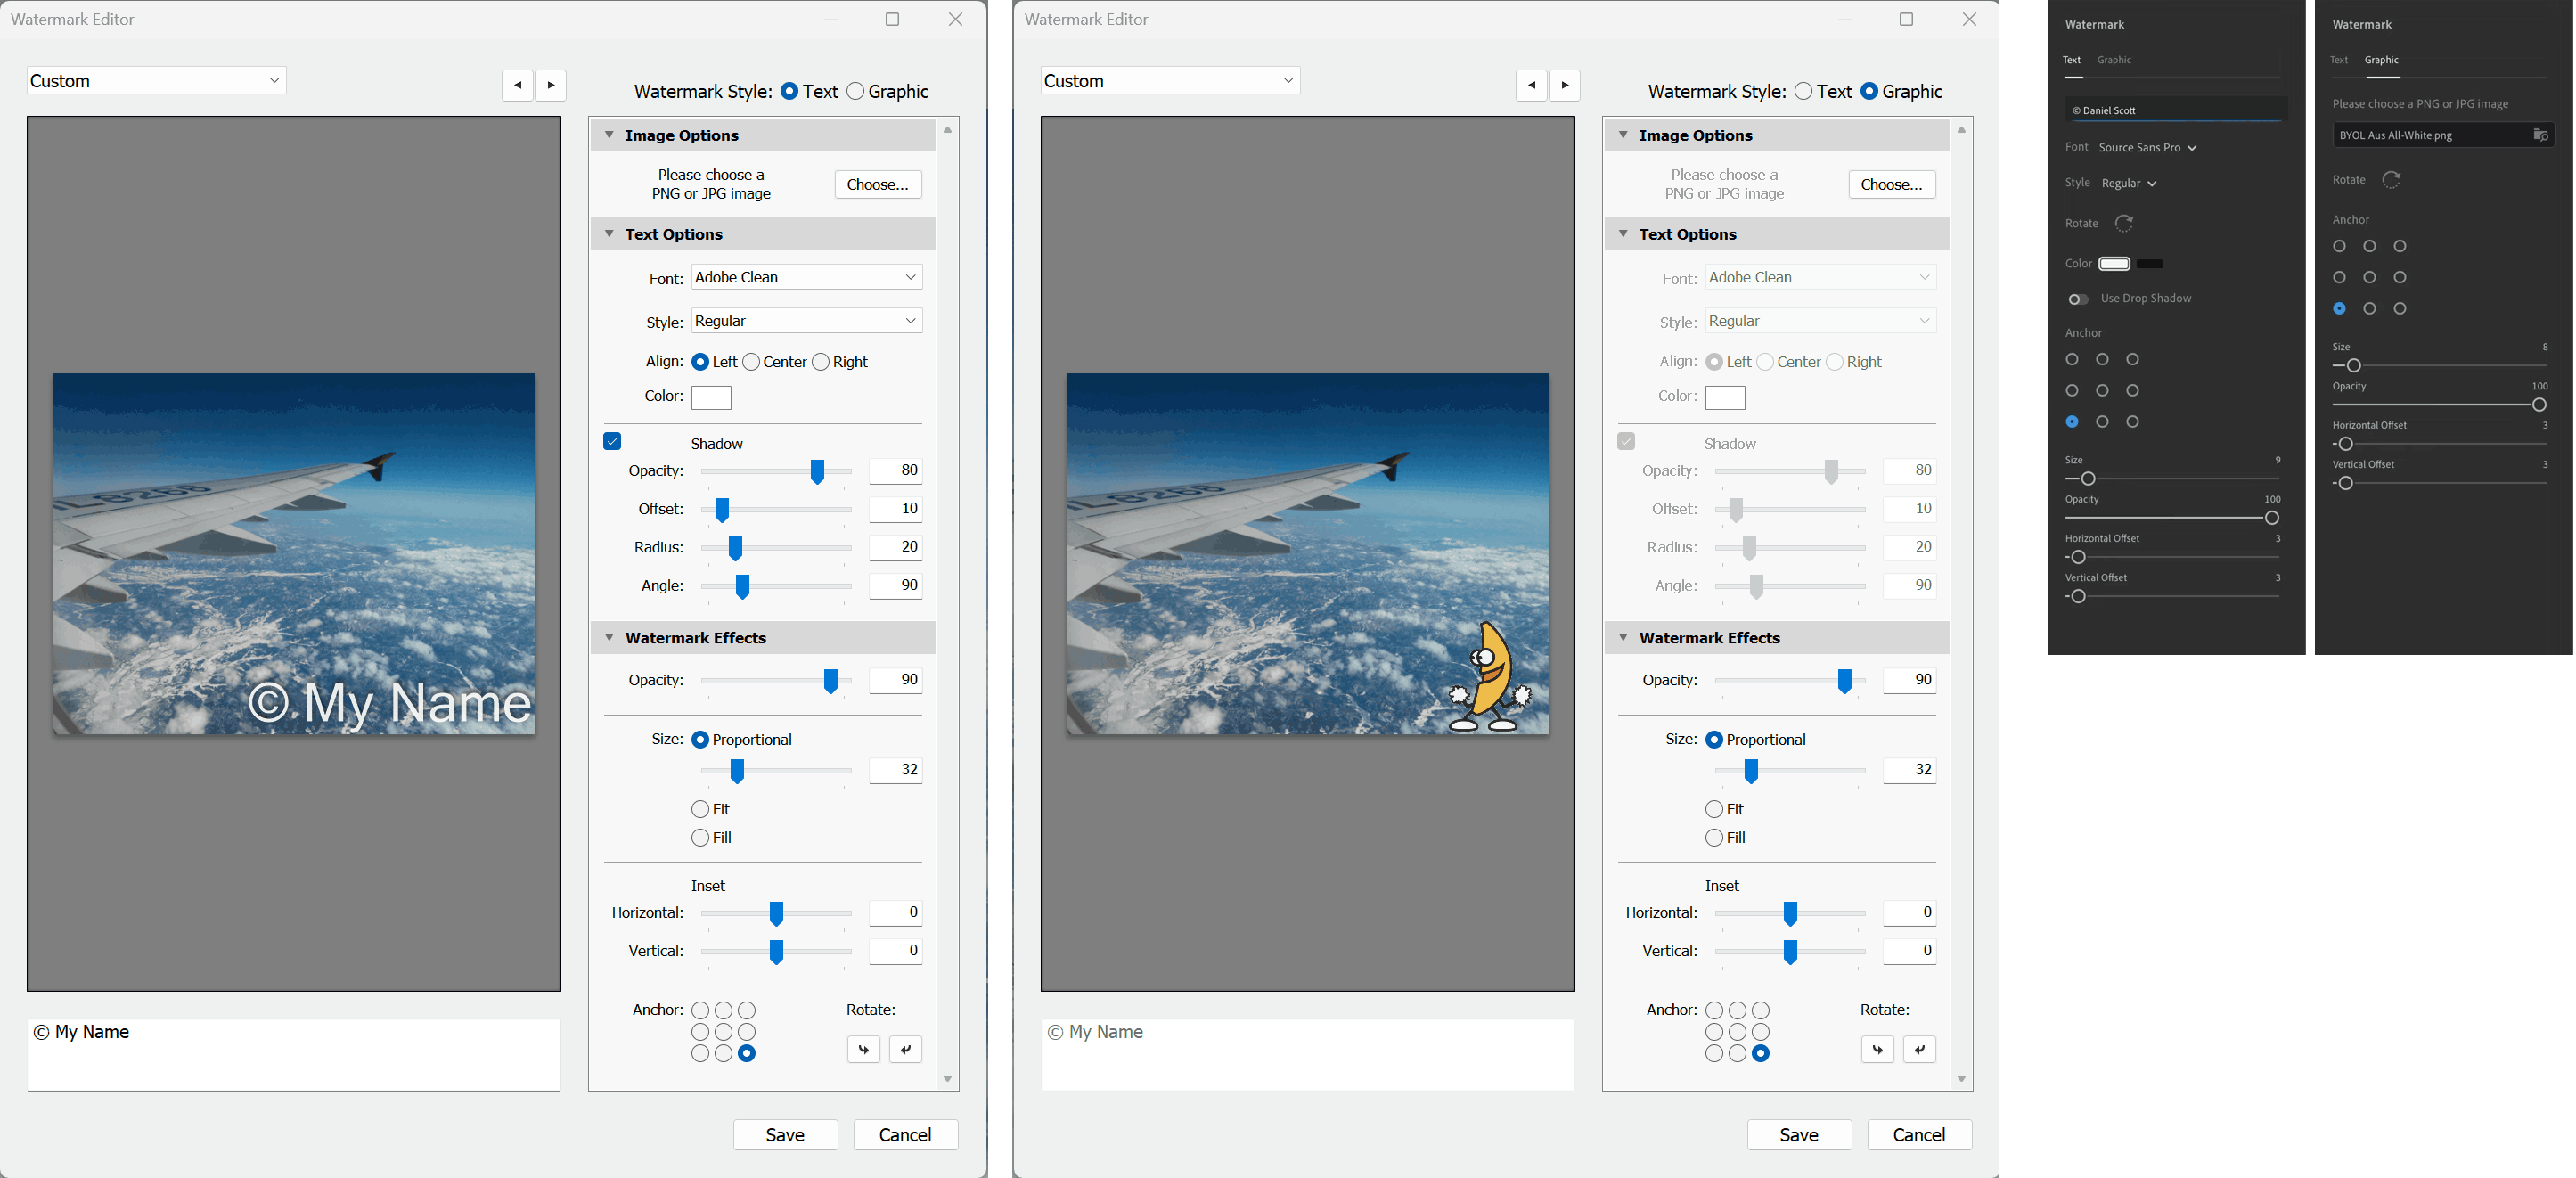Screen dimensions: 2576x1178
Task: Click the Rotate icon under the BYOL file field
Action: coord(2391,180)
